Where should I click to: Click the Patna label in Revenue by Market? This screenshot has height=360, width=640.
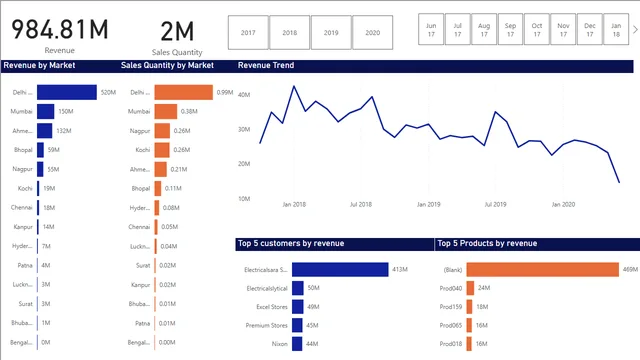click(25, 265)
